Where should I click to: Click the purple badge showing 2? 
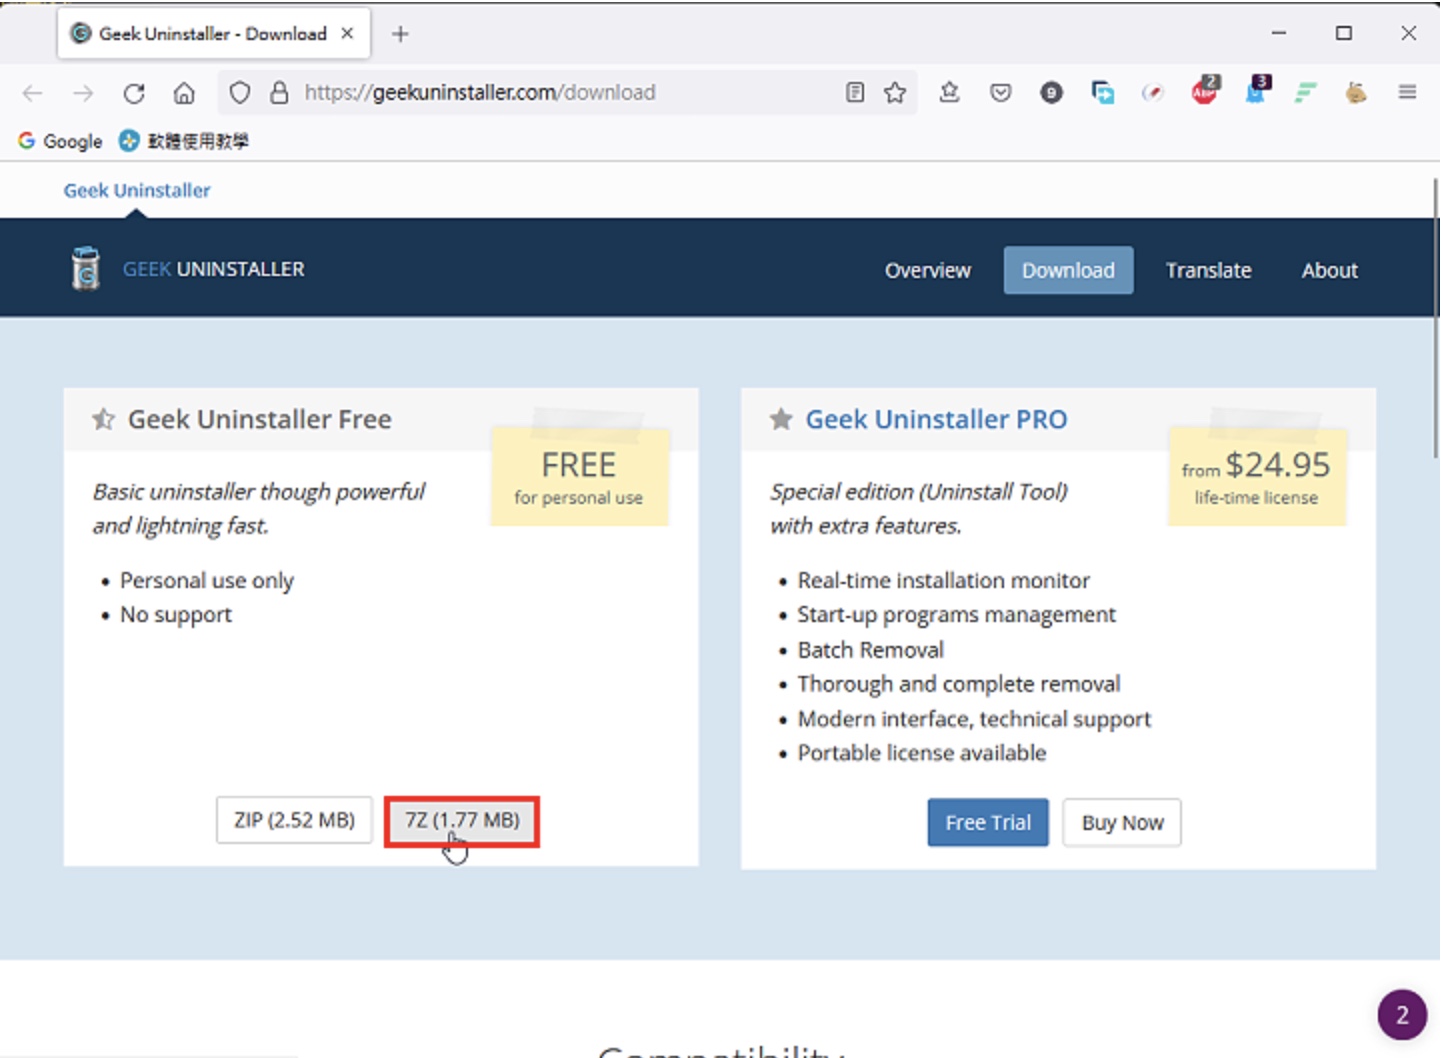(x=1402, y=1015)
